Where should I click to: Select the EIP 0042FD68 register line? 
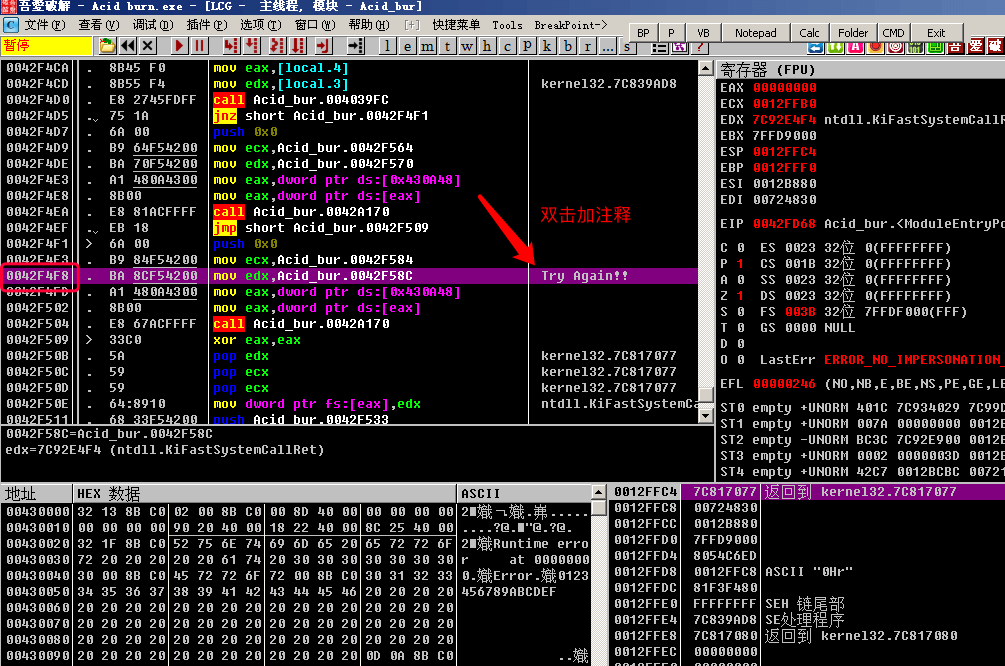[861, 224]
